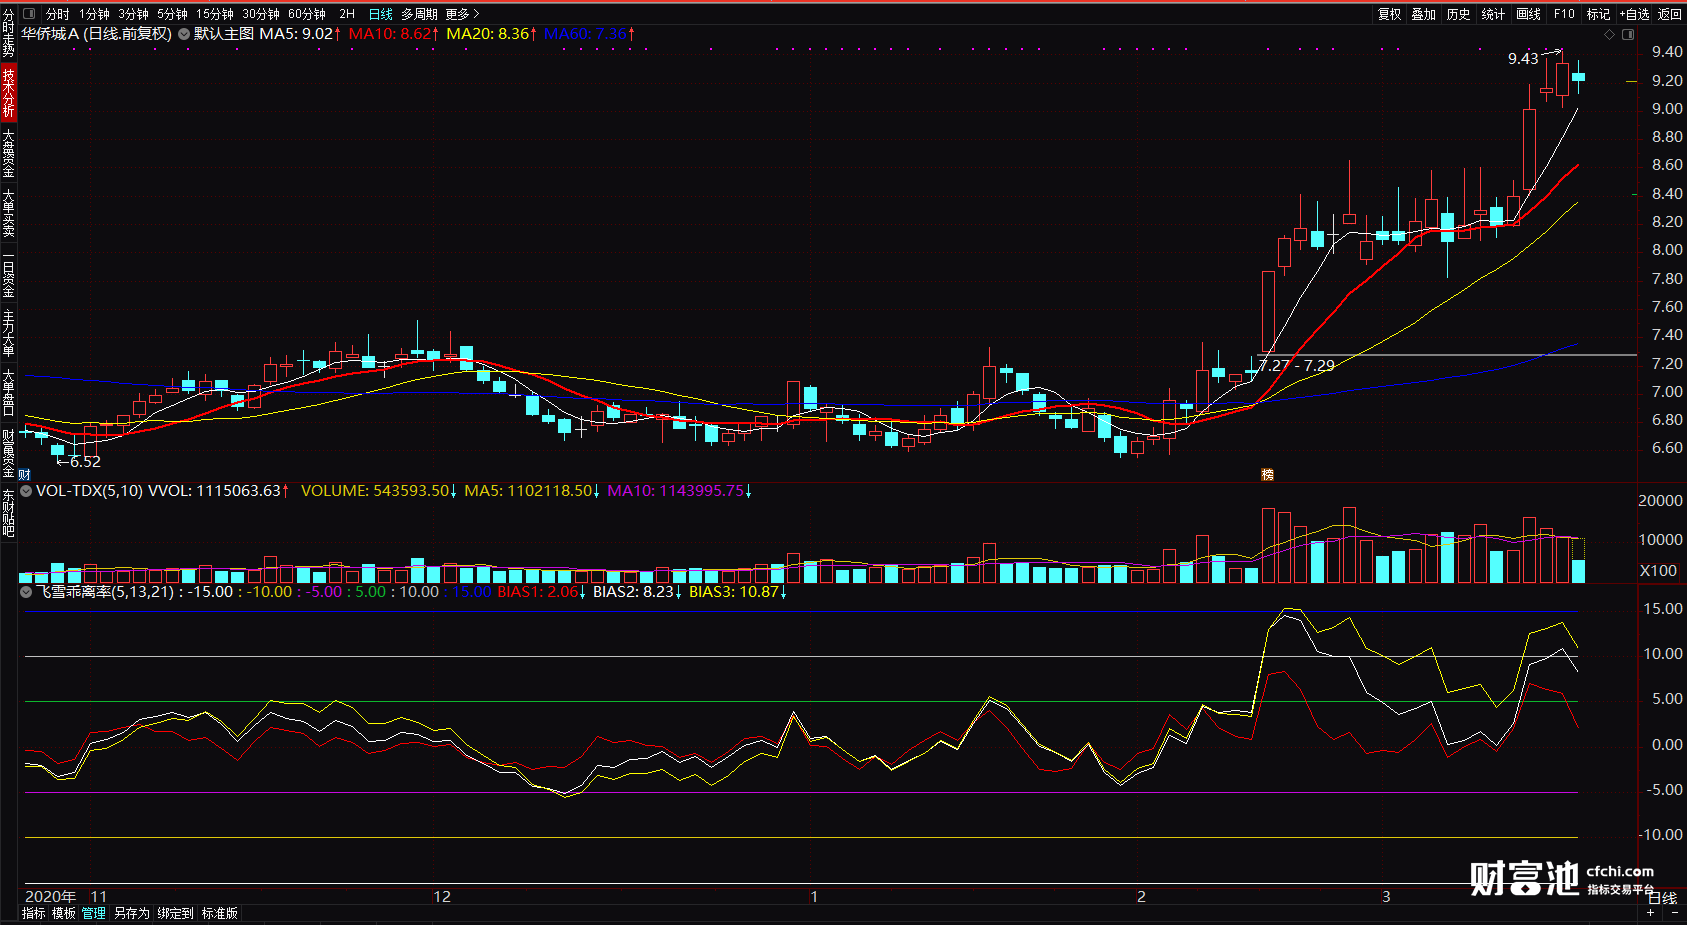Activate the 画线 drawing tool
Image resolution: width=1687 pixels, height=925 pixels.
(x=1528, y=14)
